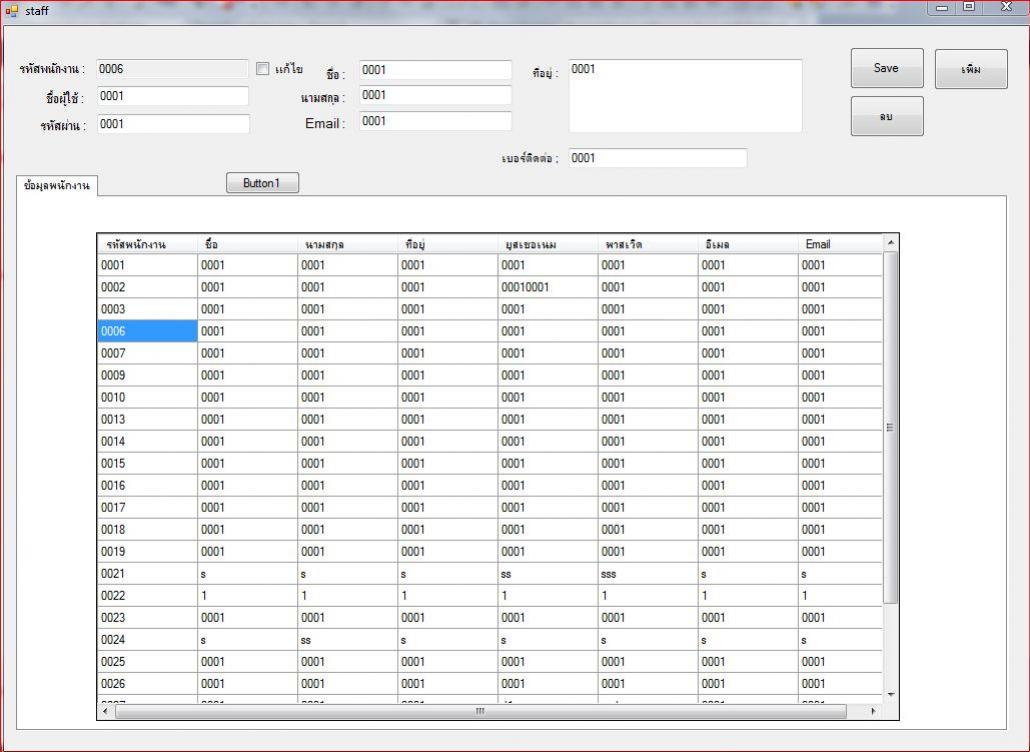1030x752 pixels.
Task: Click the นามสกุล column header
Action: coord(347,244)
